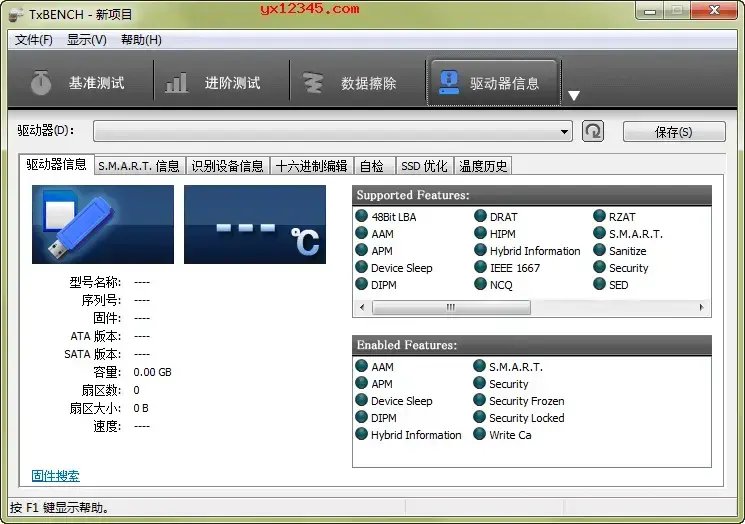Screen dimensions: 745x524
Task: Switch to the S.M.A.R.T. 信息 tab
Action: tap(139, 166)
